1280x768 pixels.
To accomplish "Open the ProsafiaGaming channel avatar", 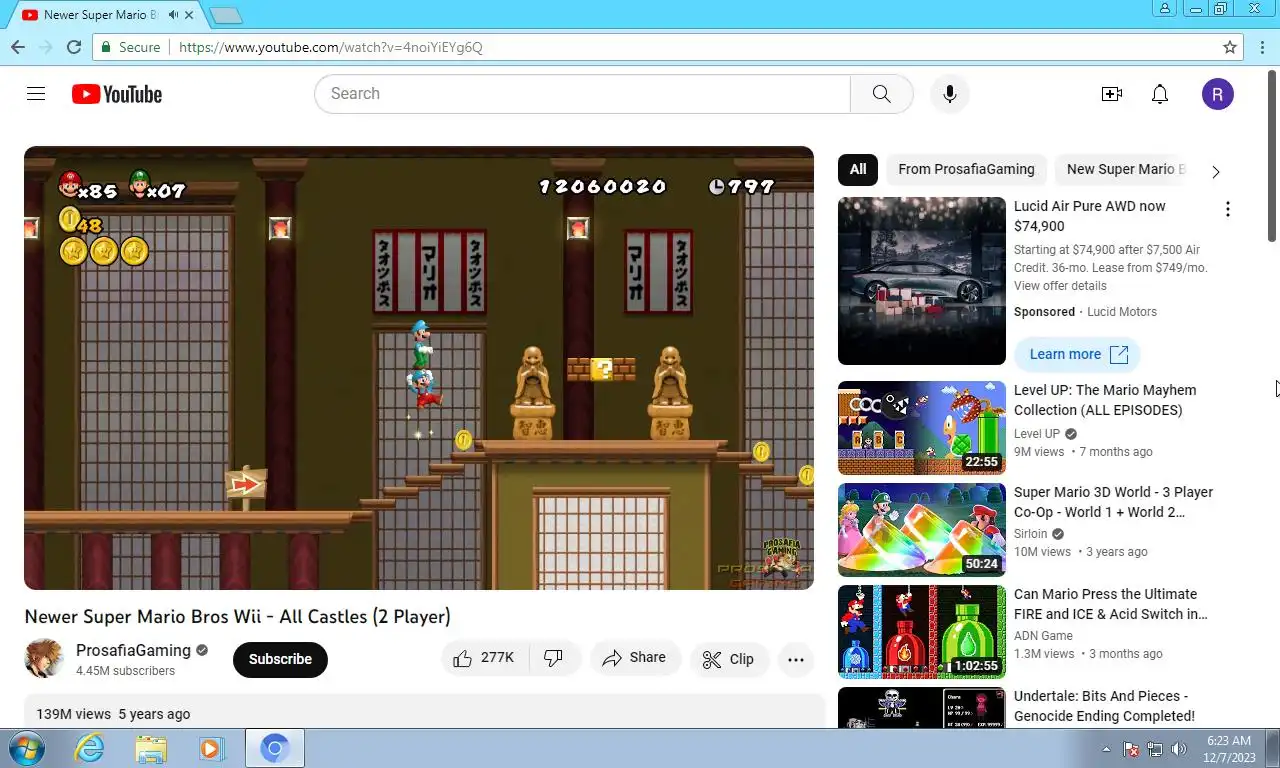I will point(44,659).
